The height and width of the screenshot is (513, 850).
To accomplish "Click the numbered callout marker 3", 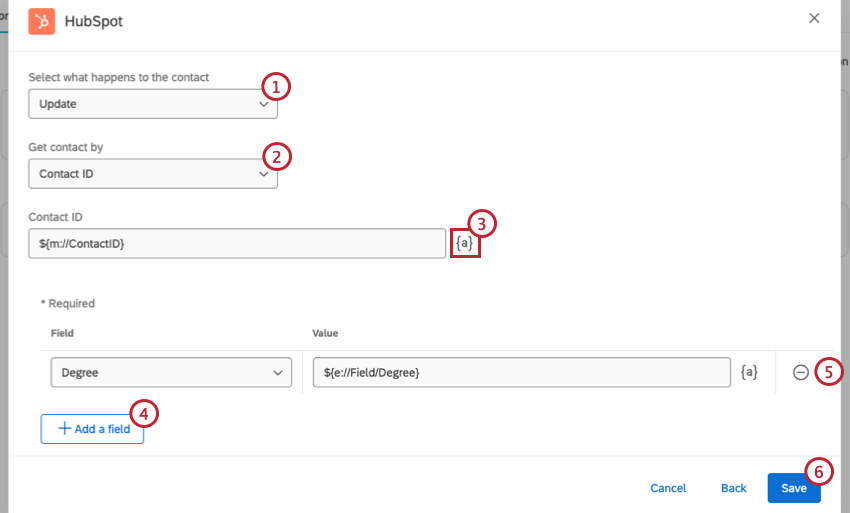I will pos(482,223).
